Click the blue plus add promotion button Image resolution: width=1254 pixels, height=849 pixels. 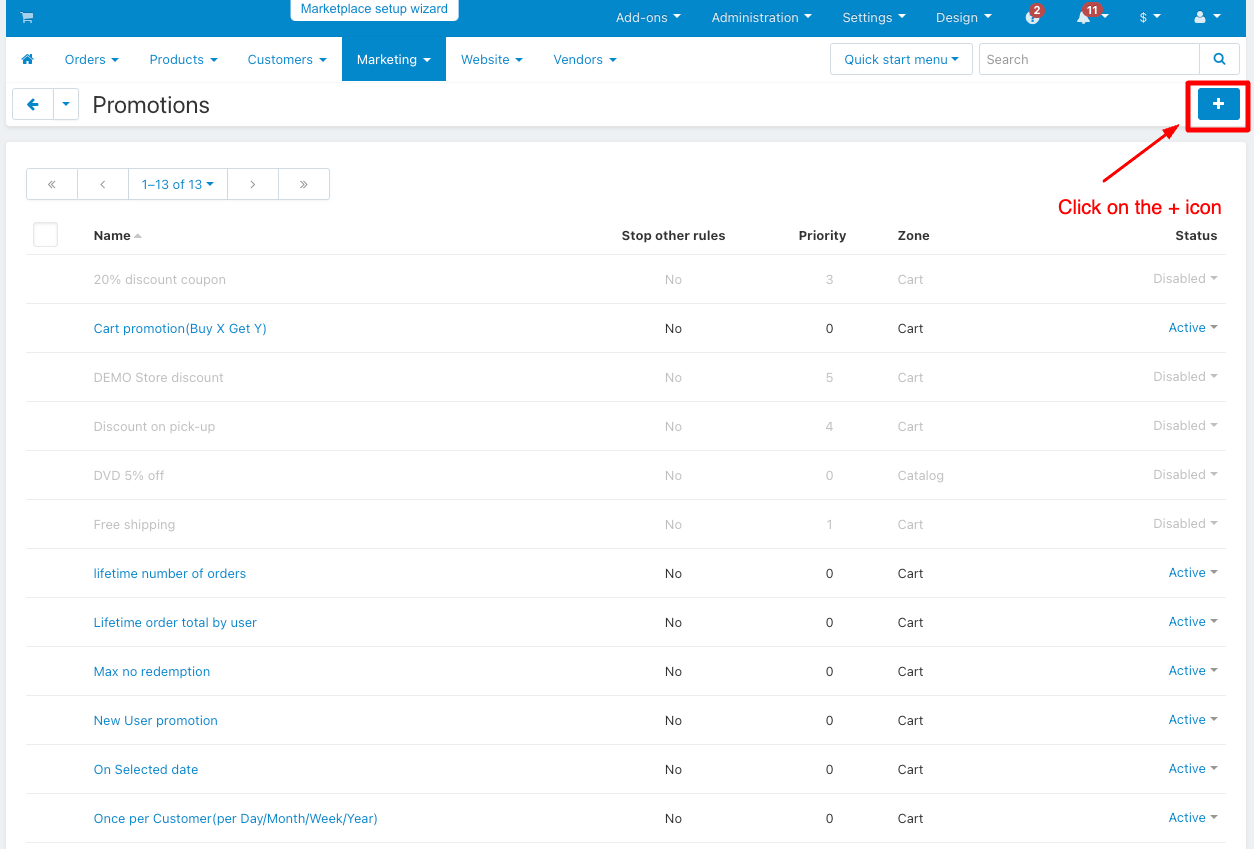[x=1218, y=104]
